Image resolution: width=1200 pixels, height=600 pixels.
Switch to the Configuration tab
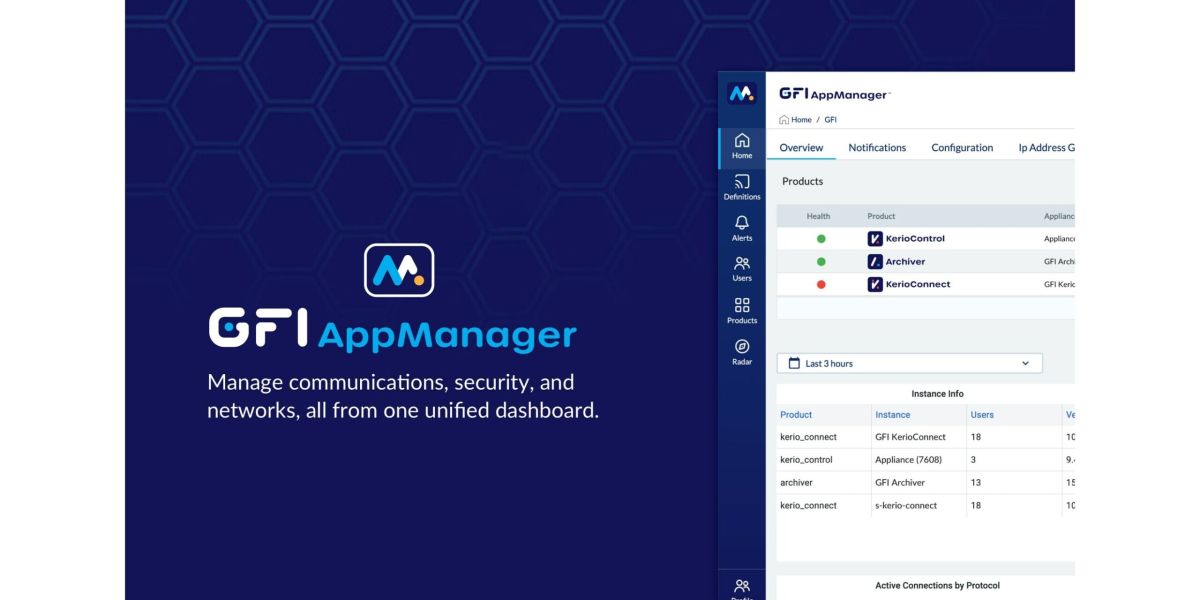tap(962, 148)
